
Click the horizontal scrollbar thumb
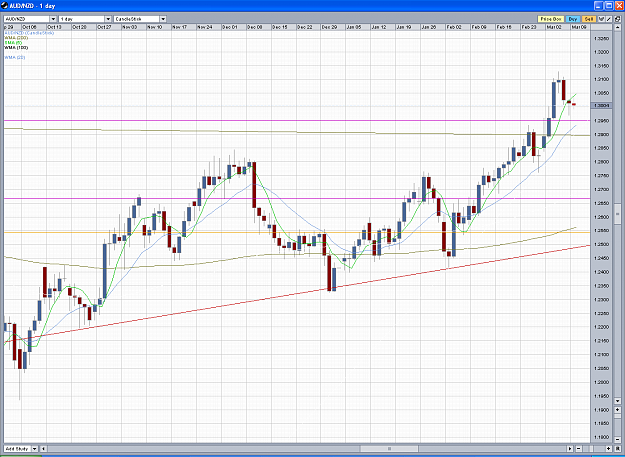click(x=389, y=449)
